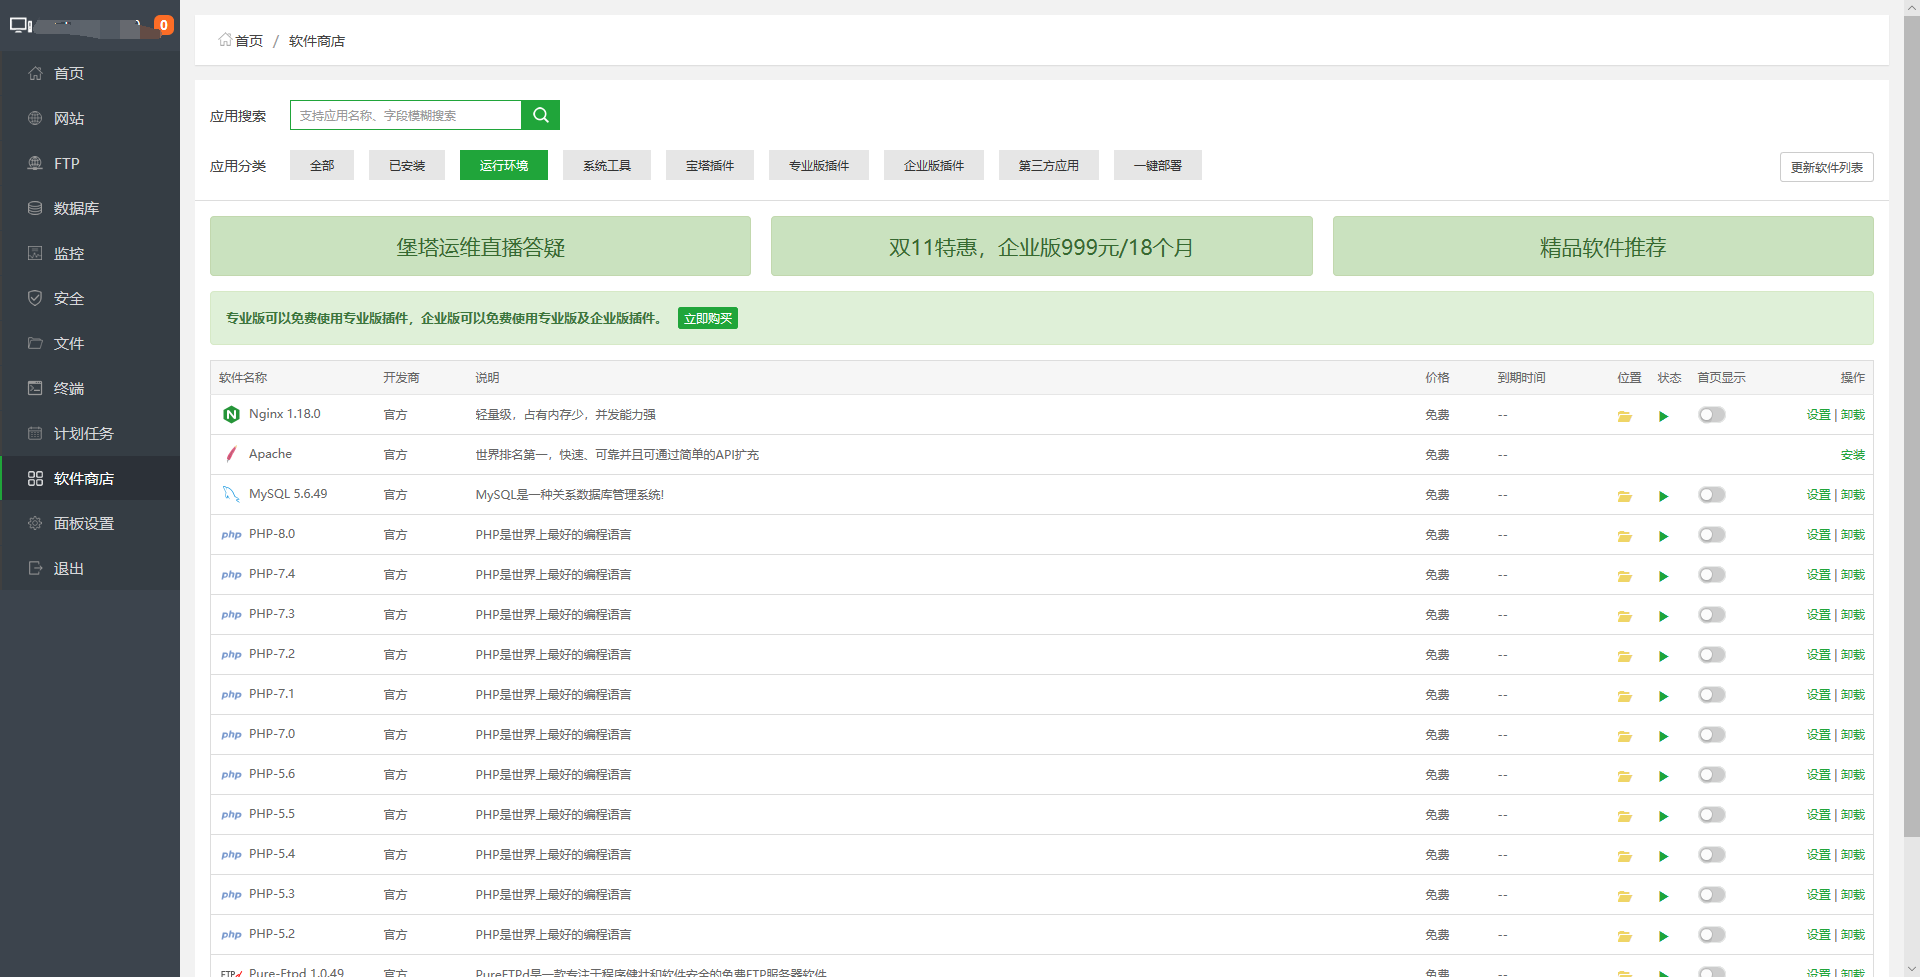The height and width of the screenshot is (977, 1920).
Task: Click the Nginx logo icon
Action: point(231,414)
